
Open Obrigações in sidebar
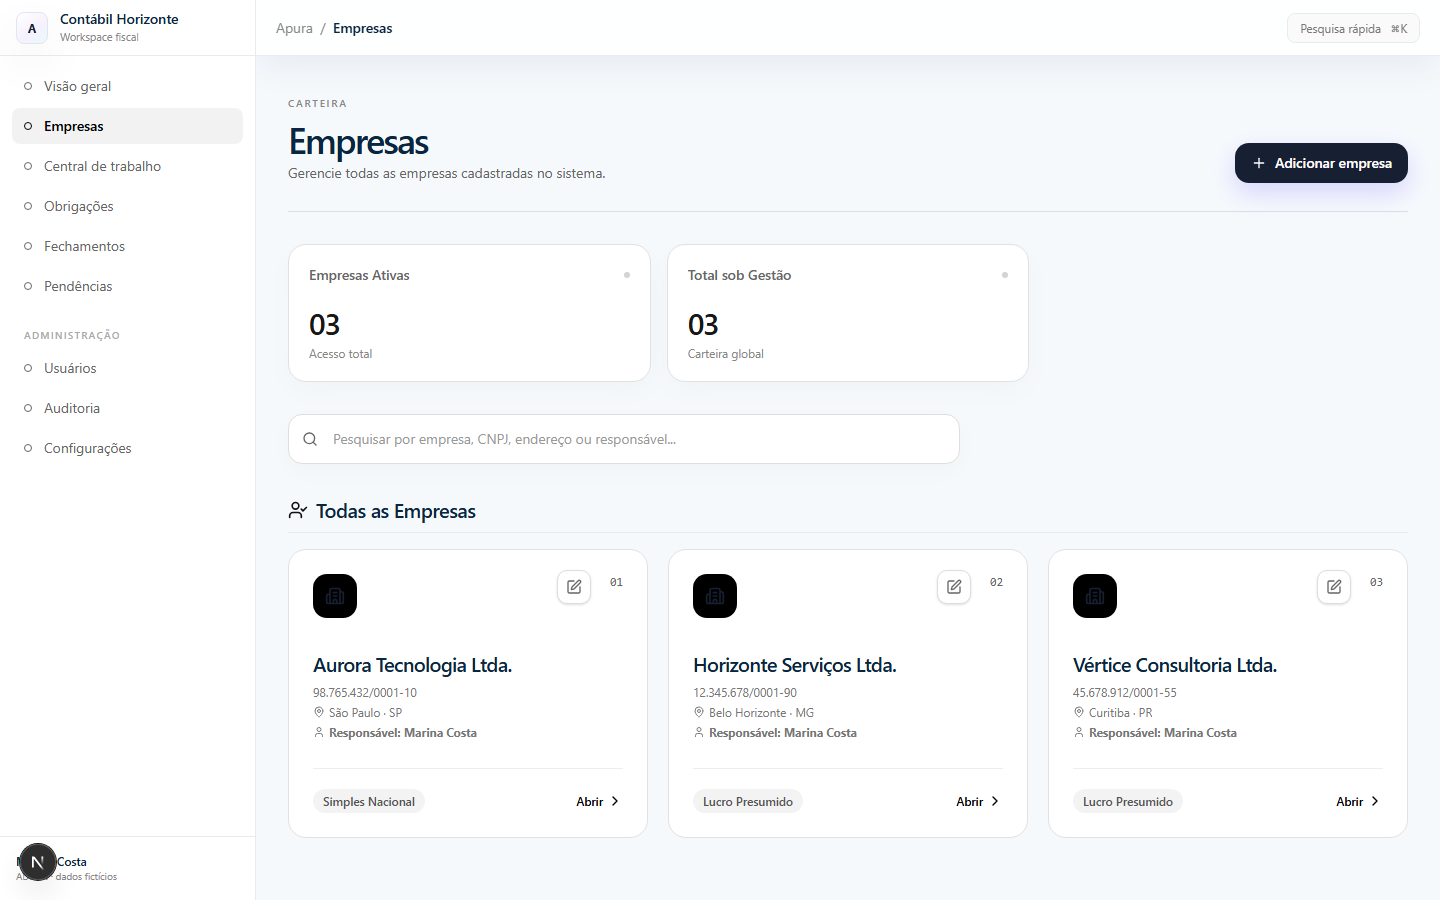pos(127,206)
